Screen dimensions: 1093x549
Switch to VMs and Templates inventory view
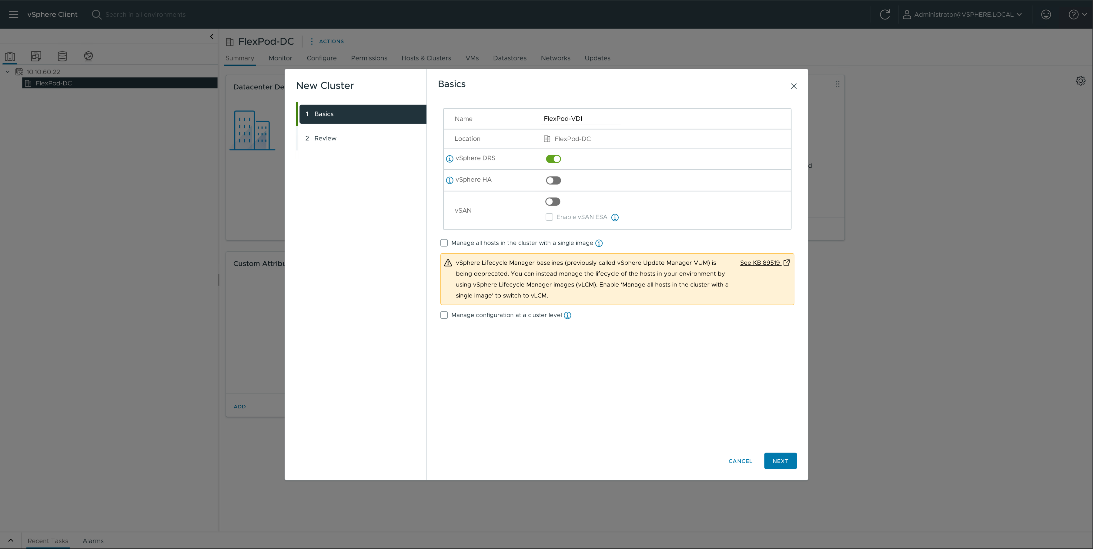[36, 56]
